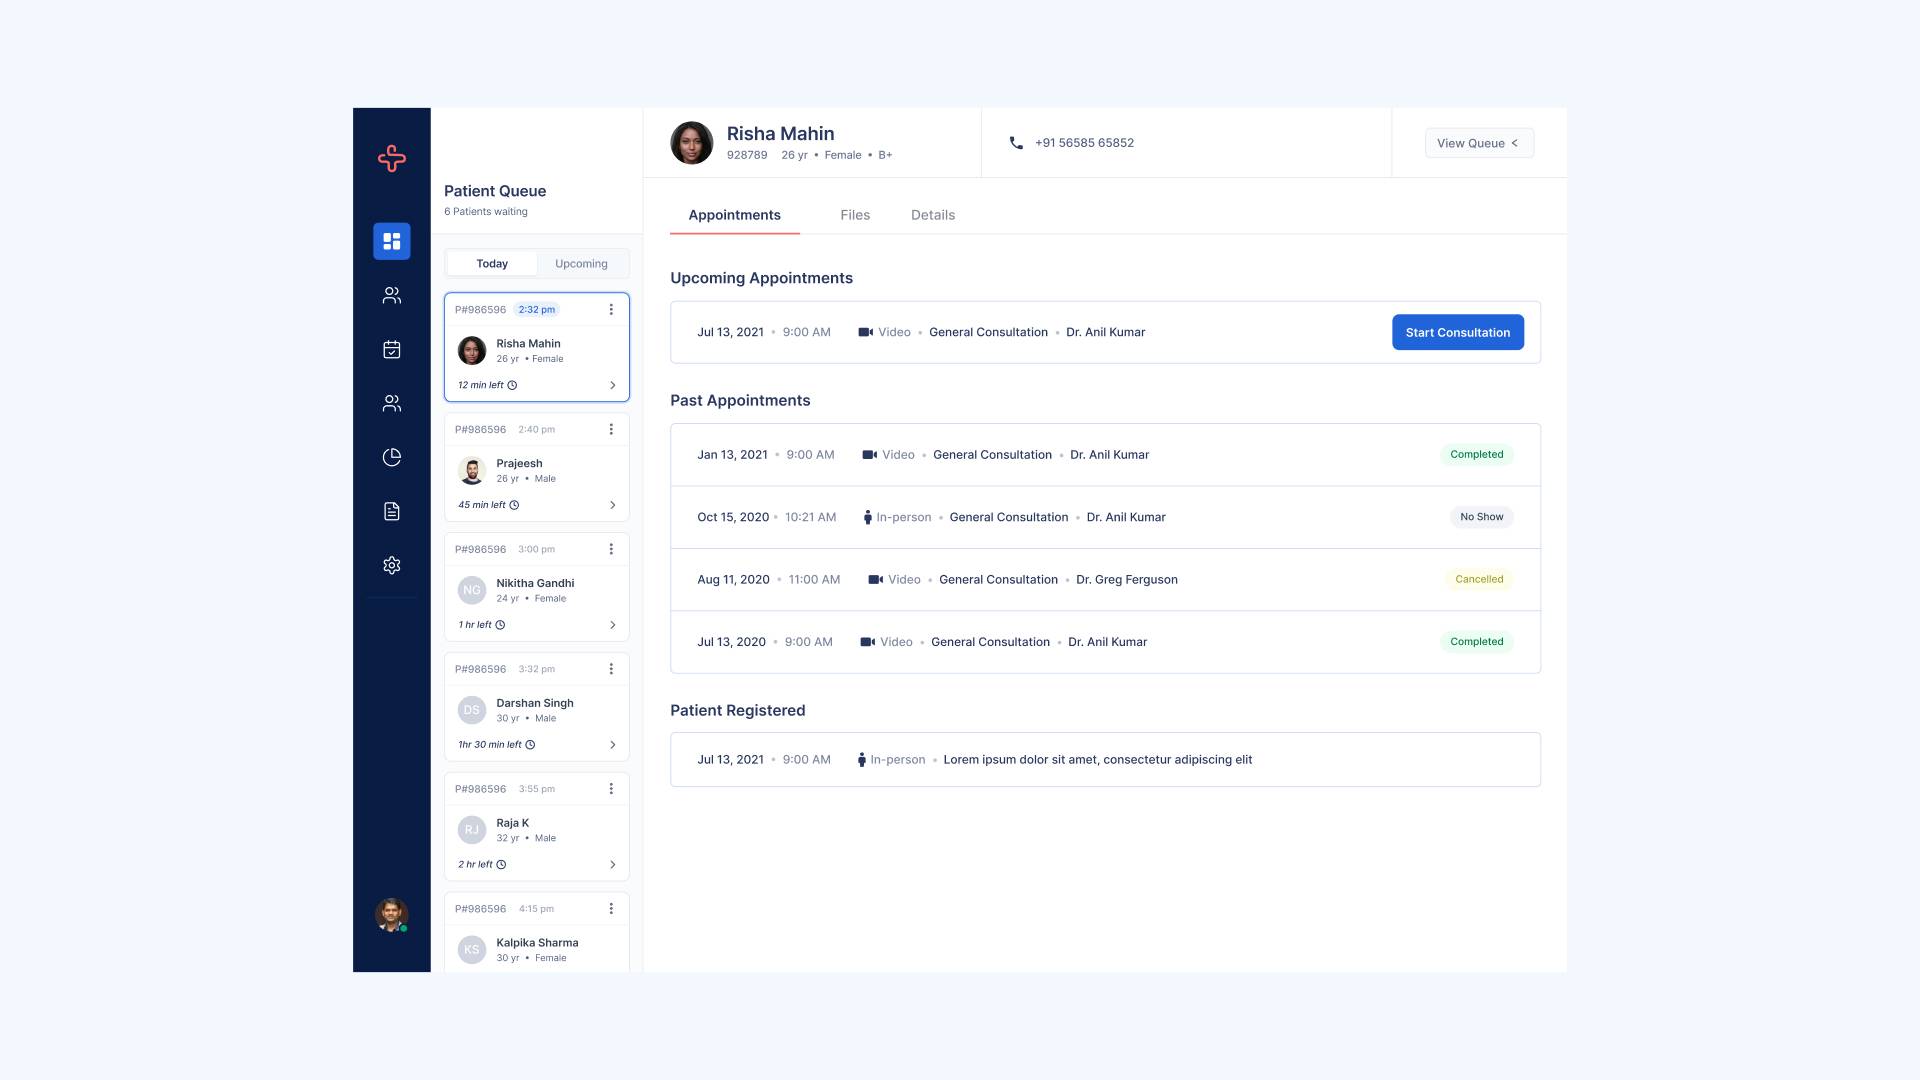This screenshot has height=1080, width=1920.
Task: Open your profile avatar at sidebar bottom
Action: (391, 915)
